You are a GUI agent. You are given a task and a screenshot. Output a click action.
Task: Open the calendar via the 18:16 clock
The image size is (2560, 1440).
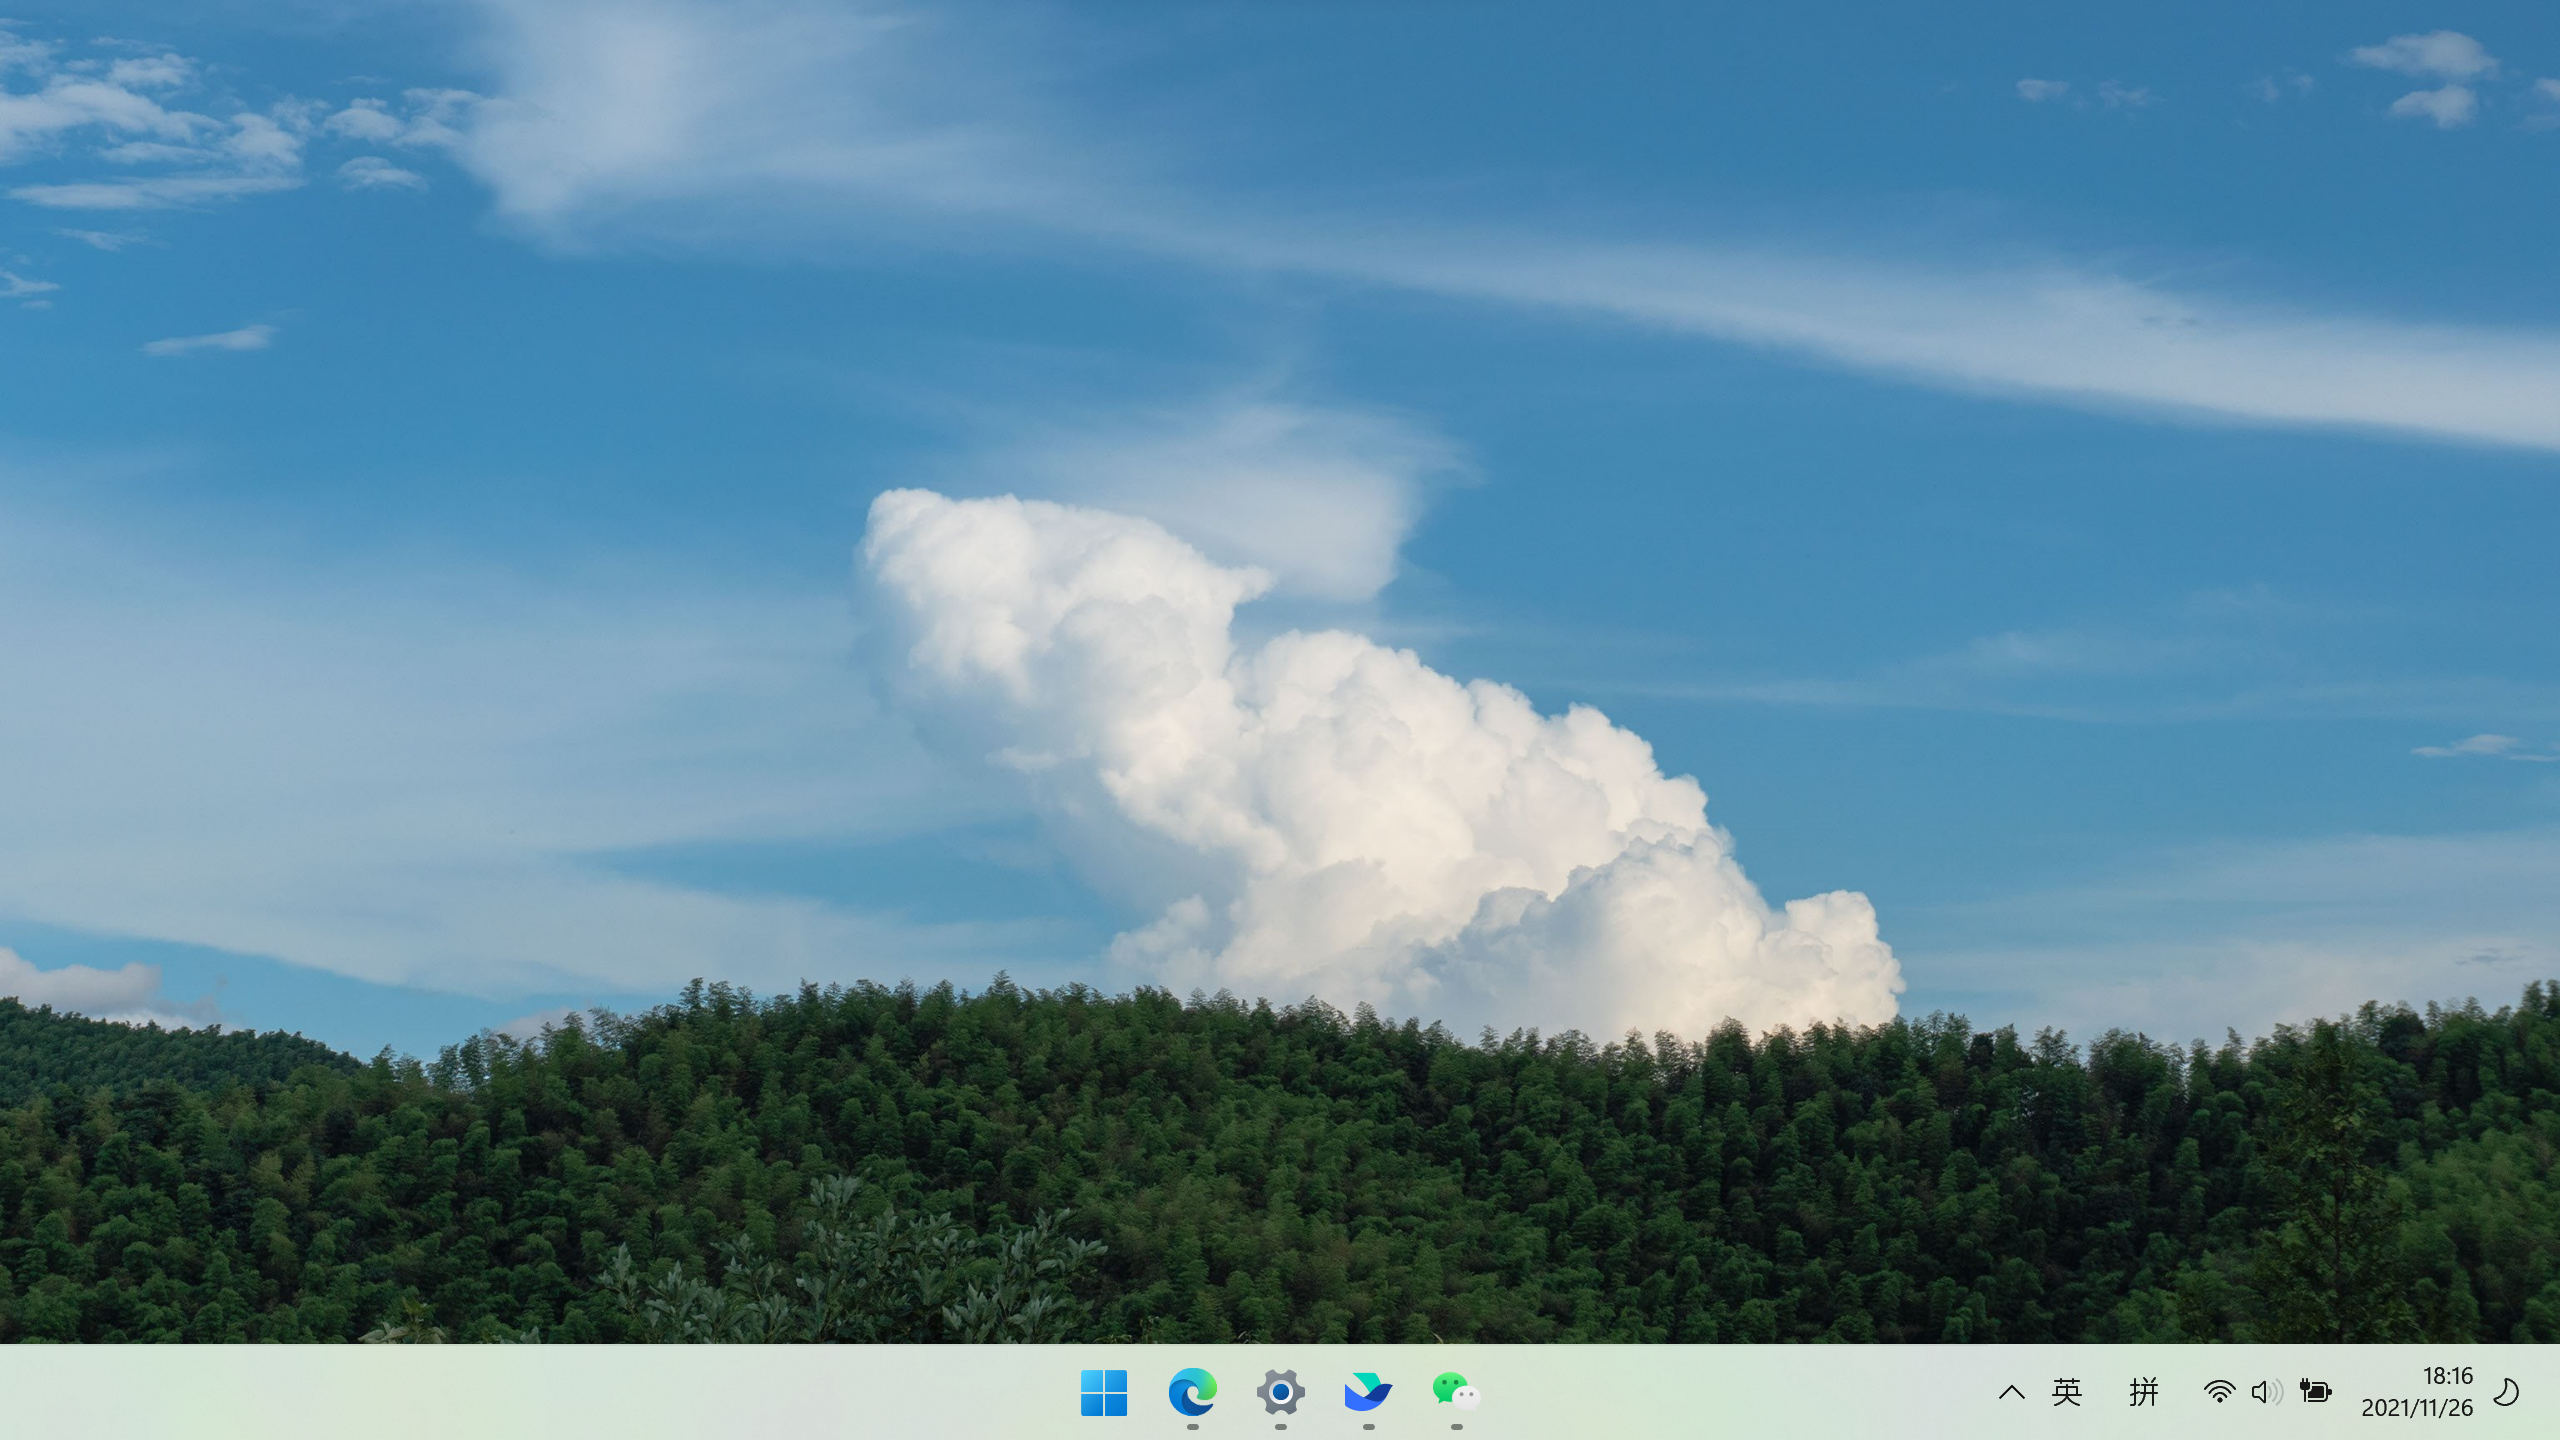[2447, 1376]
